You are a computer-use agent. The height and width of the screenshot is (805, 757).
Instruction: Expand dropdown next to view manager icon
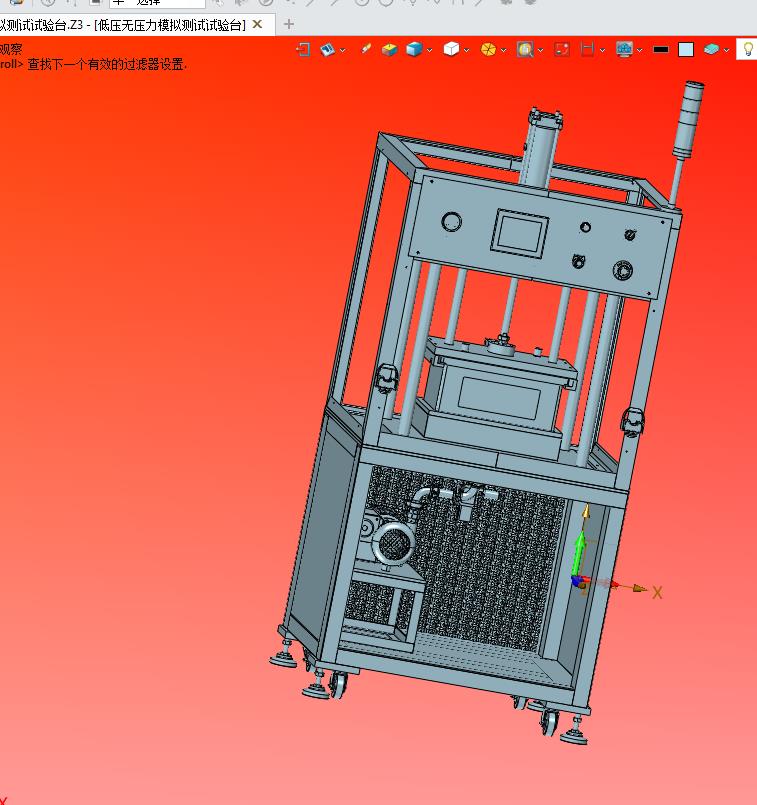[x=343, y=50]
